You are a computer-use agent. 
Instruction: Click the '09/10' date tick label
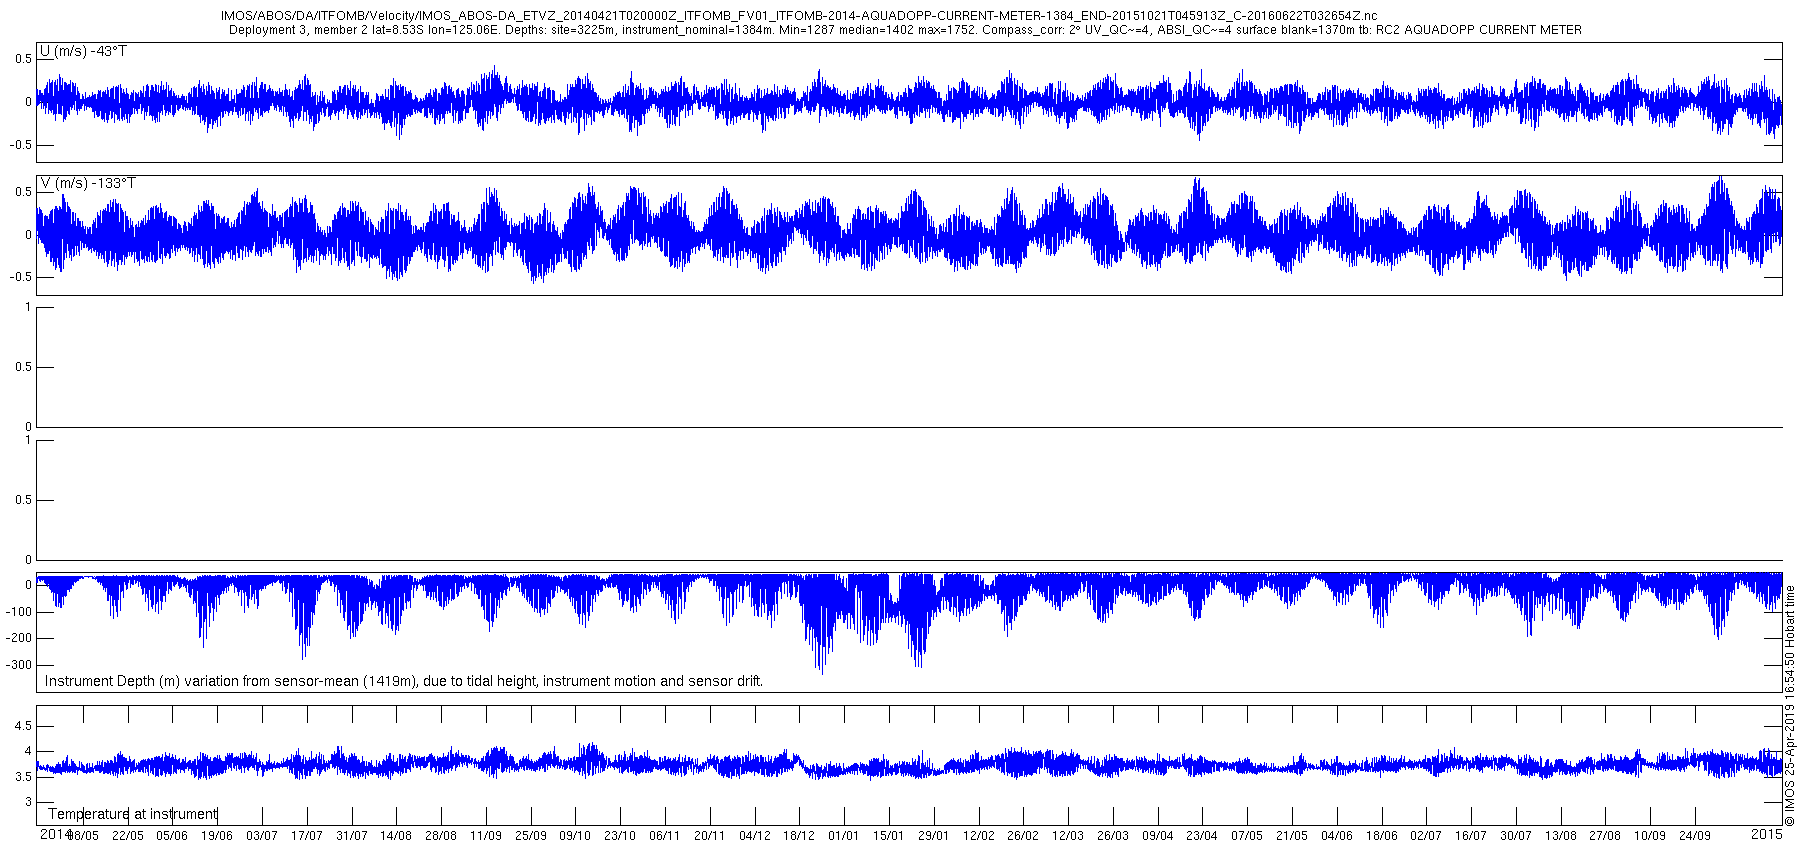(575, 836)
